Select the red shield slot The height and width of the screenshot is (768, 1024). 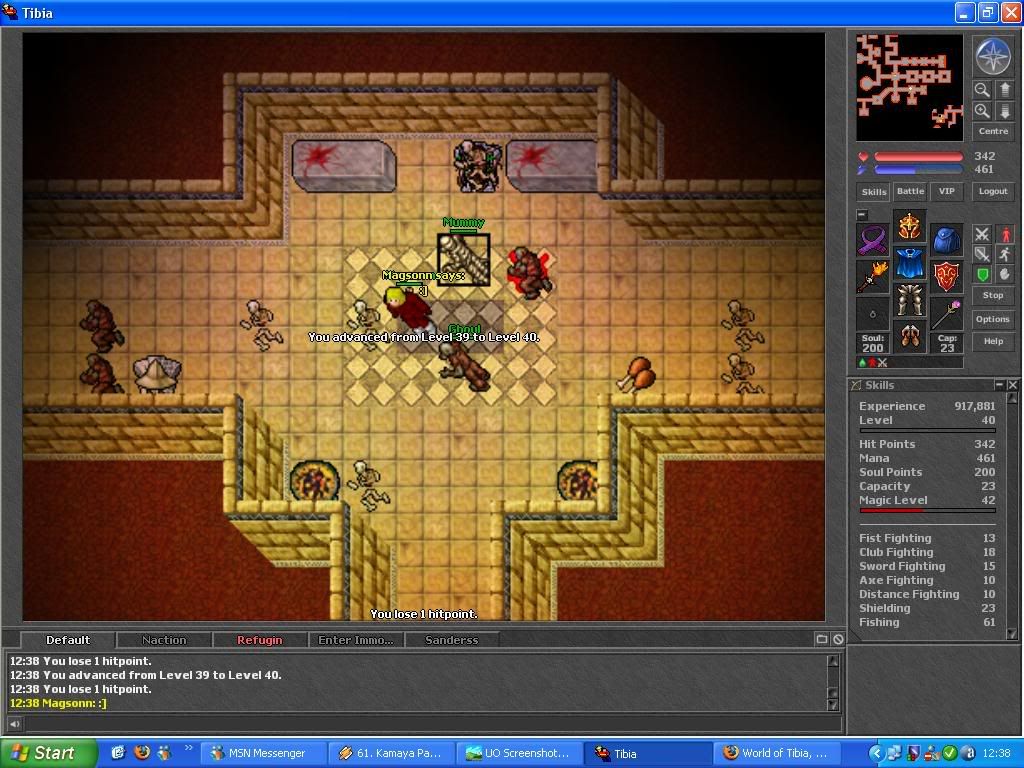pos(946,277)
